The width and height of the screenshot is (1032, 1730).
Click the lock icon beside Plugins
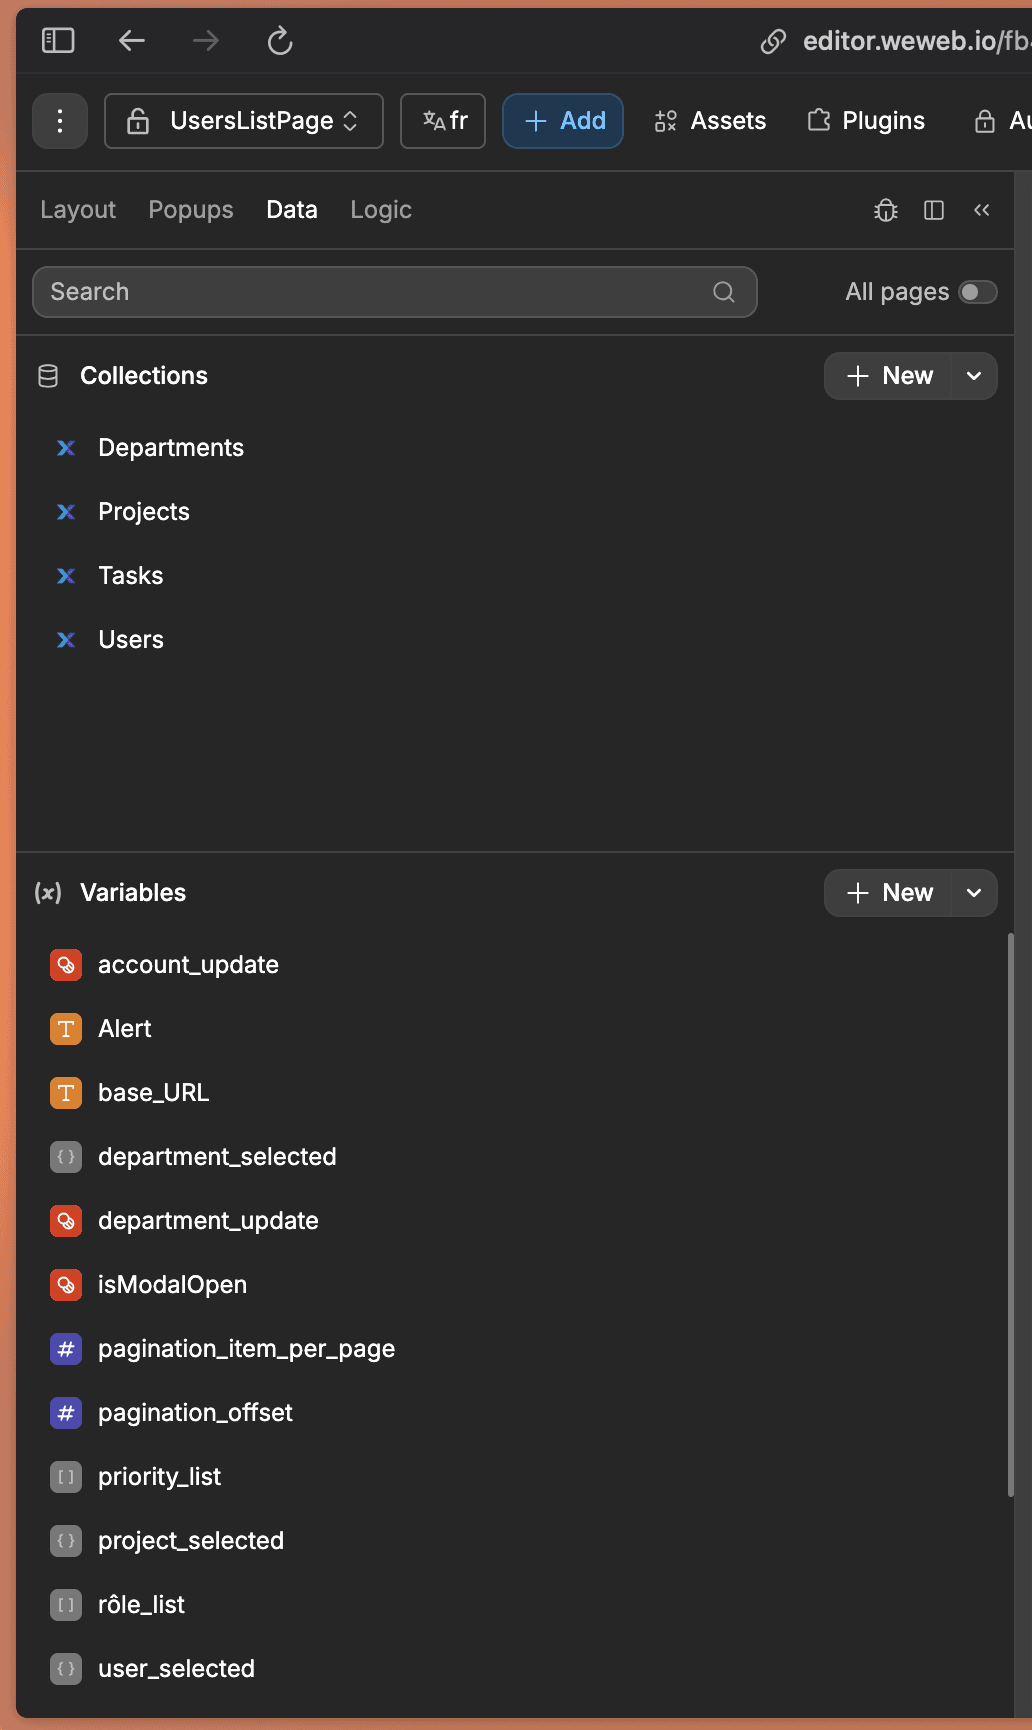(985, 121)
